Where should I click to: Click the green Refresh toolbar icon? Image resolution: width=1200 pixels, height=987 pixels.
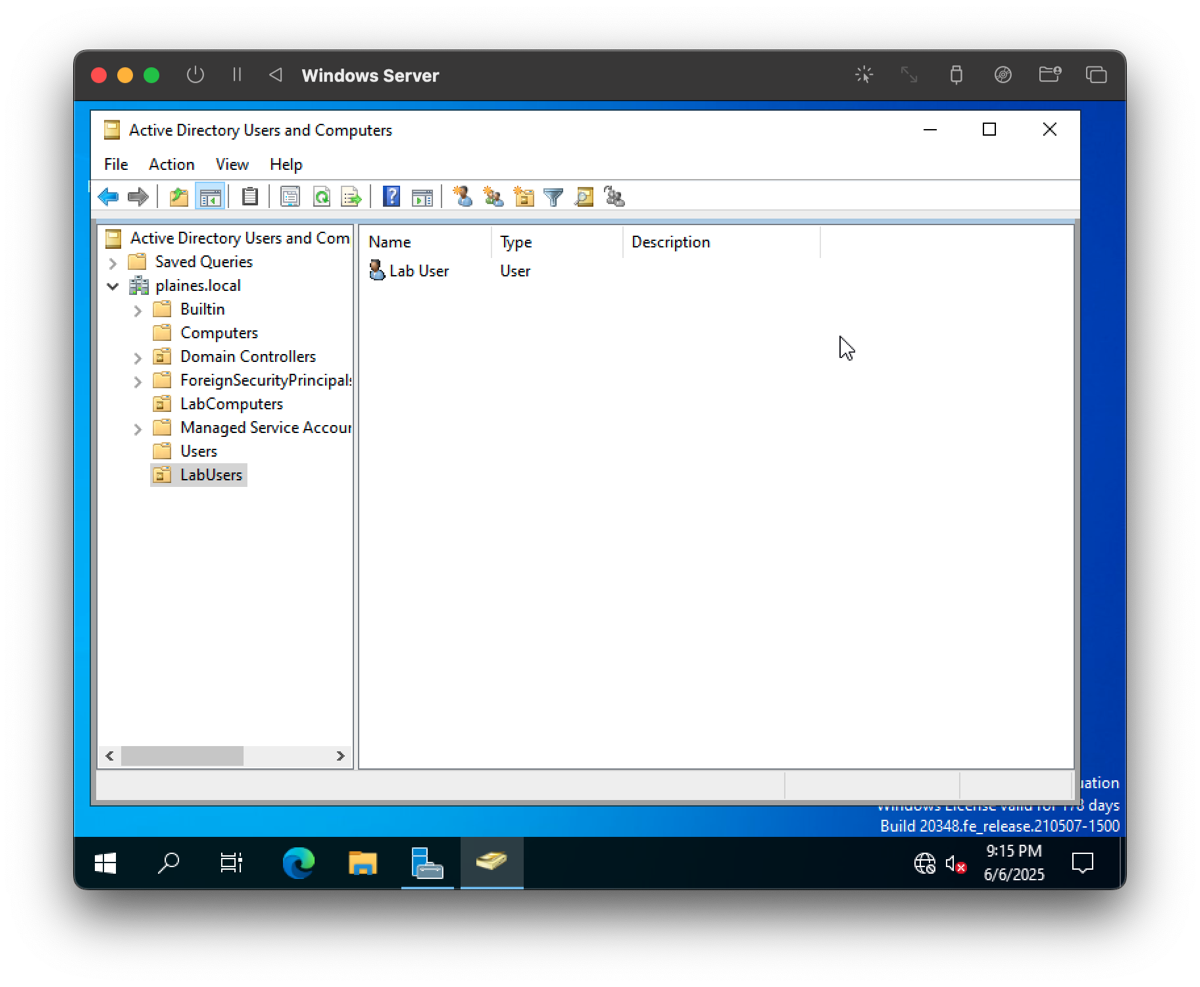point(321,197)
